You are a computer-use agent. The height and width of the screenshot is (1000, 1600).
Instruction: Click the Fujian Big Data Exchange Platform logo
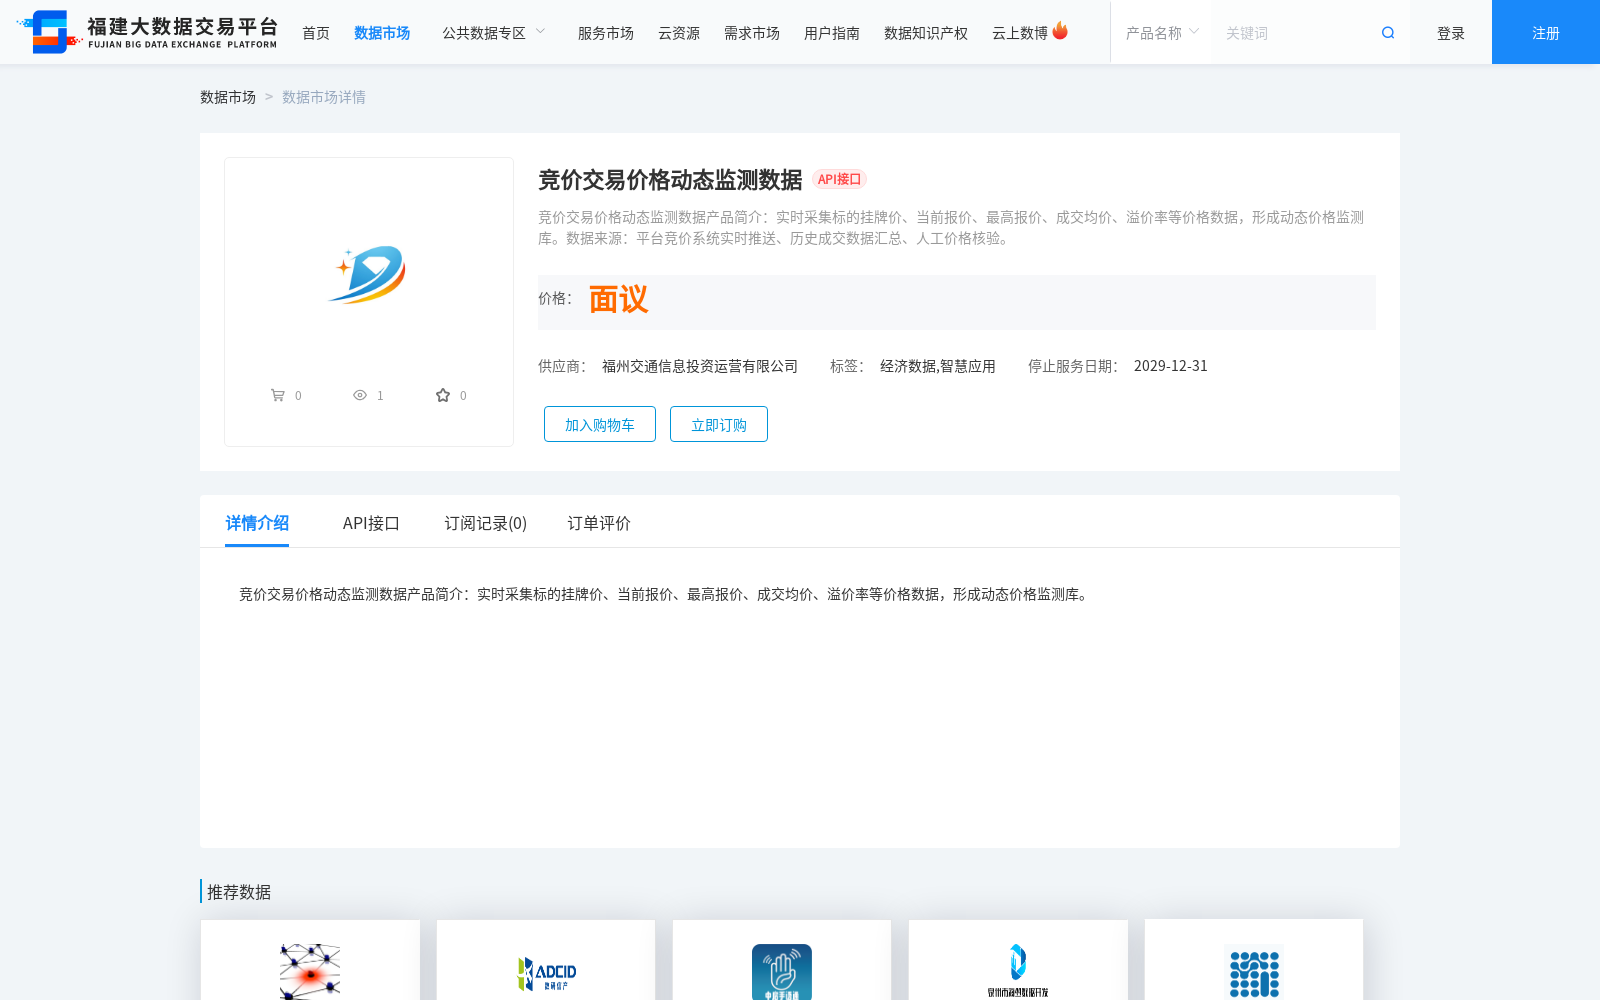pos(147,32)
